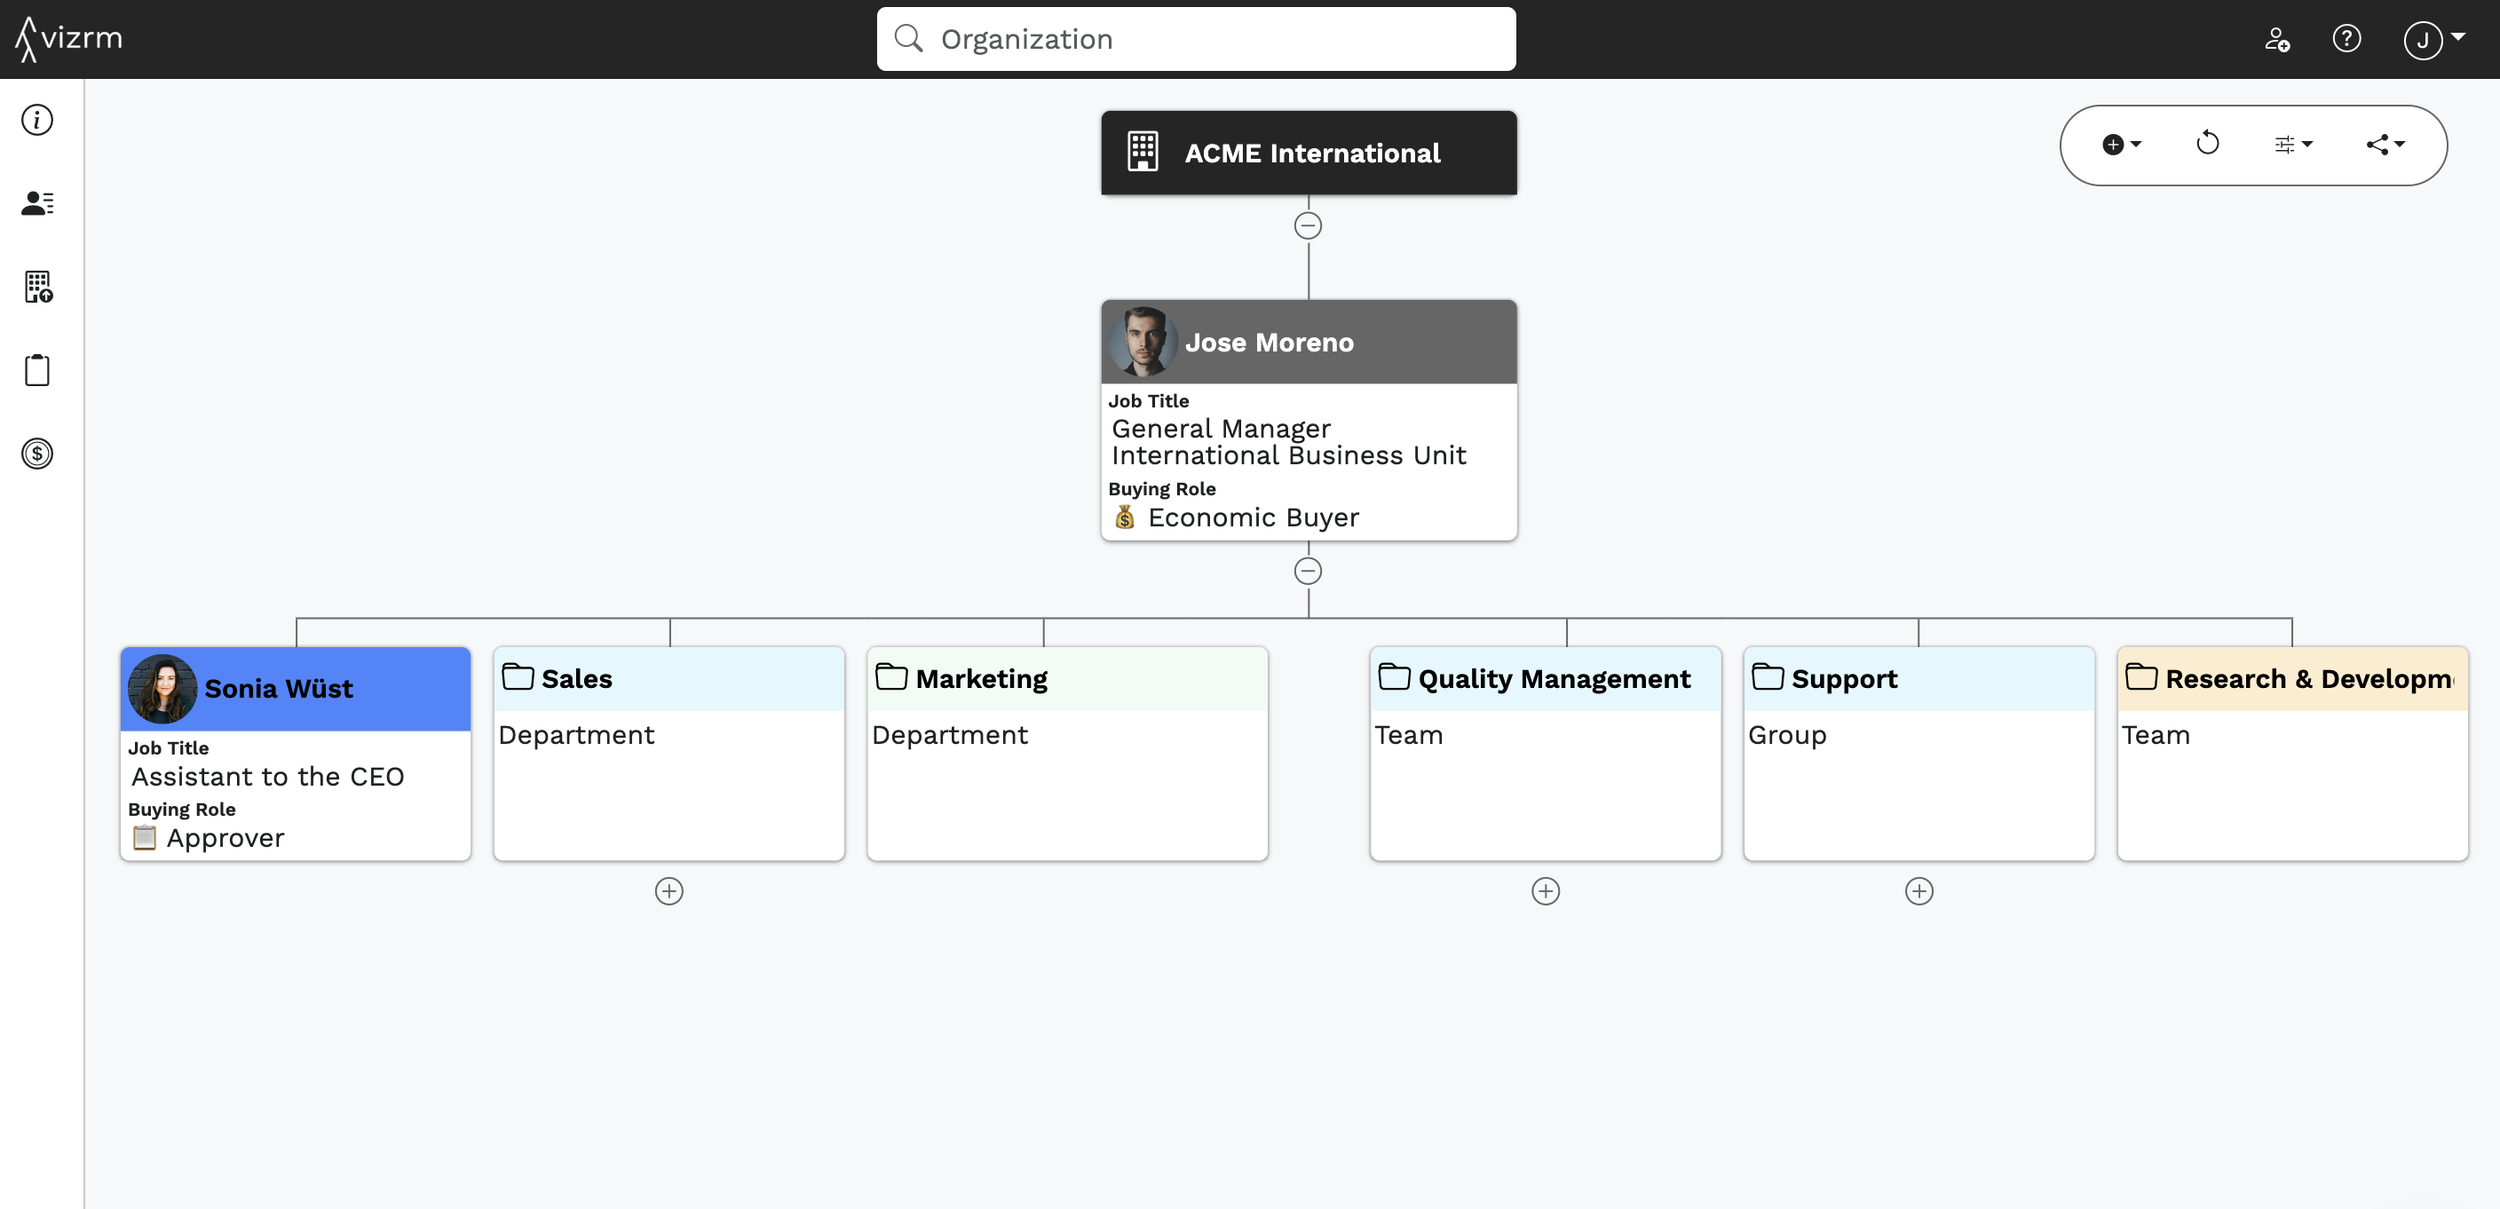Open the clipboard icon in the sidebar
This screenshot has width=2500, height=1209.
click(37, 370)
